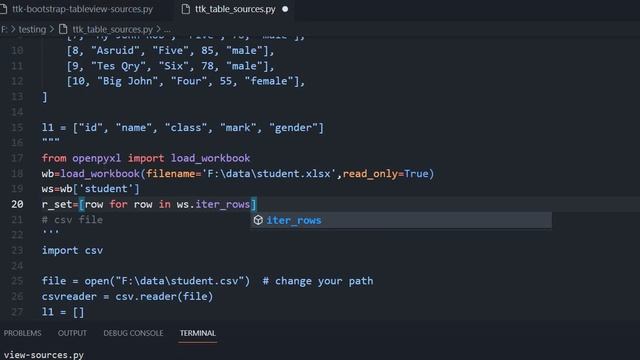Click the view-sources.py terminal text
The image size is (640, 360).
pyautogui.click(x=44, y=355)
